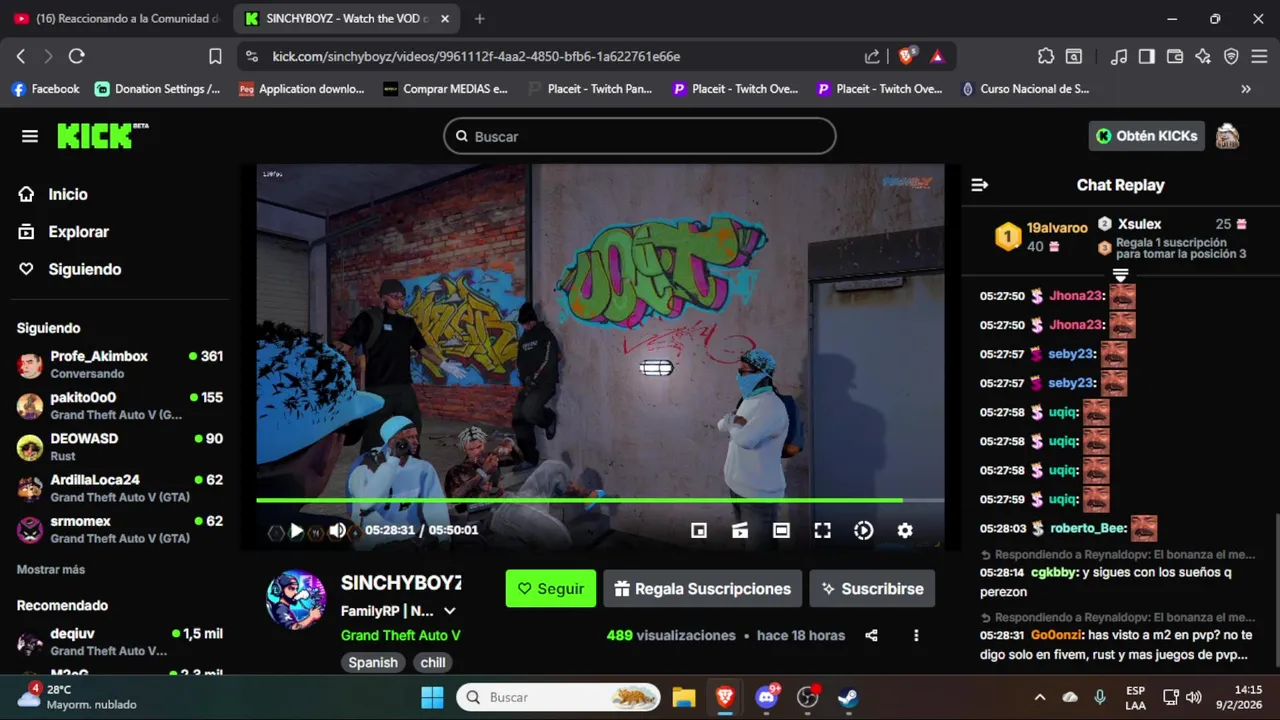Open SINCHYBOYZ channel avatar
Image resolution: width=1280 pixels, height=720 pixels.
(296, 600)
